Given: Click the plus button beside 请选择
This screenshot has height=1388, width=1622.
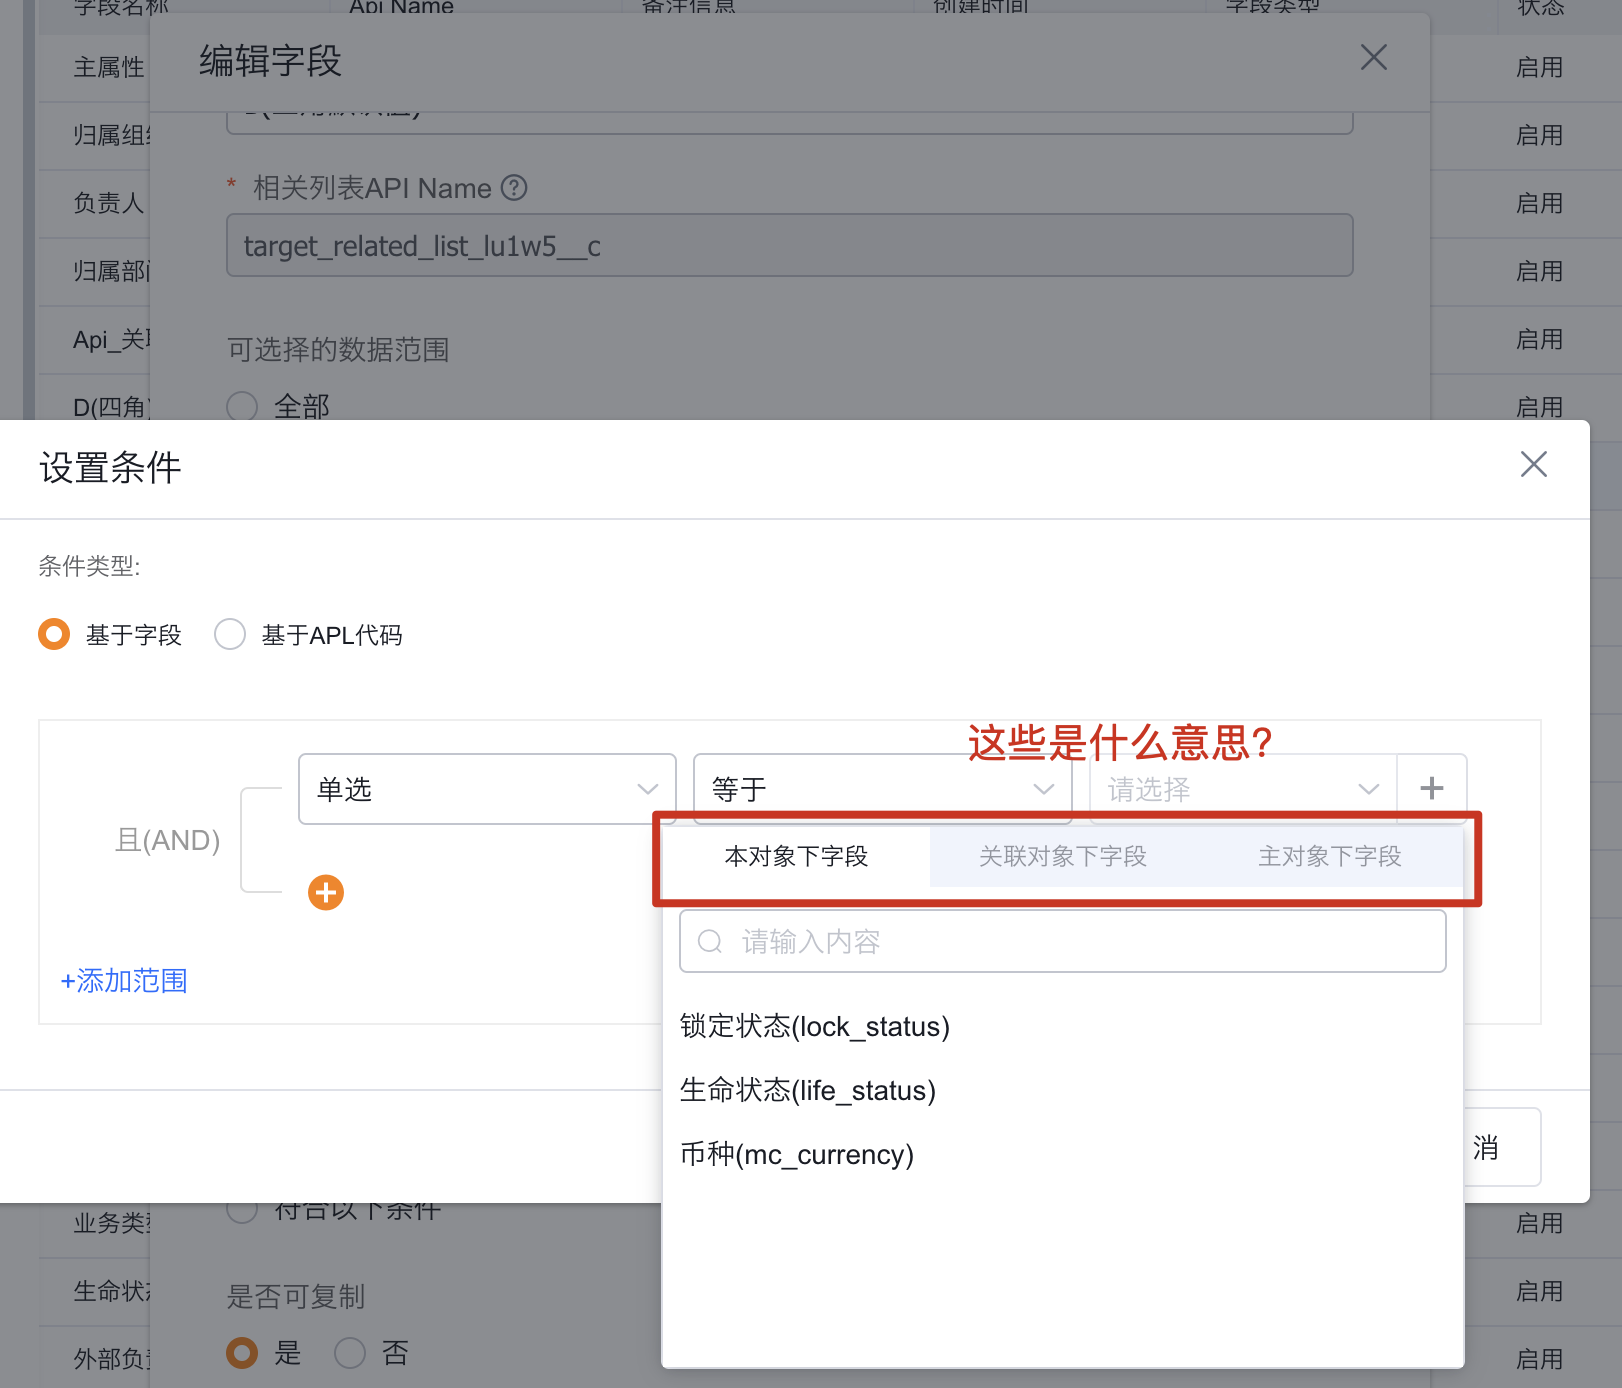Looking at the screenshot, I should pos(1432,789).
